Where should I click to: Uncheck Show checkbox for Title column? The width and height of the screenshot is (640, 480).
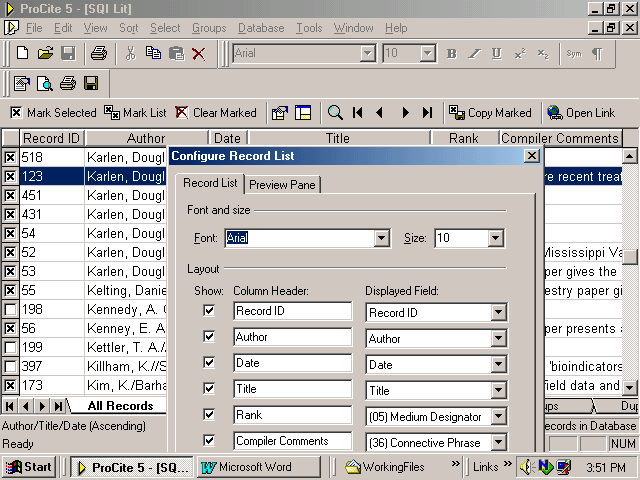coord(209,388)
